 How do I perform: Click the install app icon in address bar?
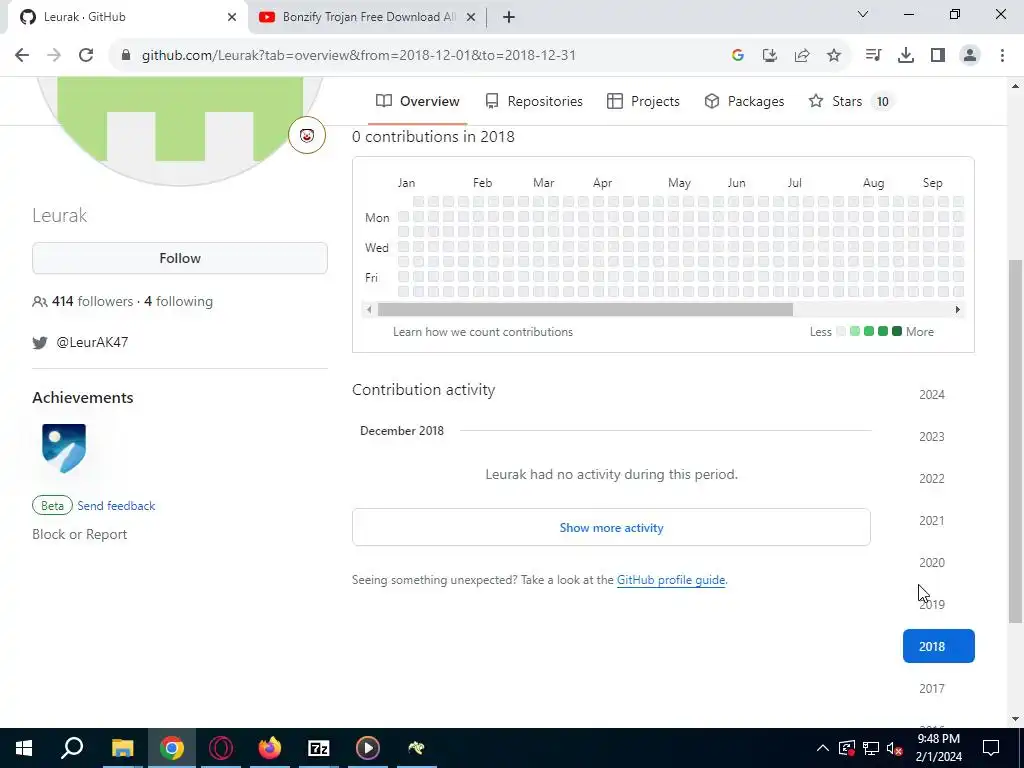770,56
